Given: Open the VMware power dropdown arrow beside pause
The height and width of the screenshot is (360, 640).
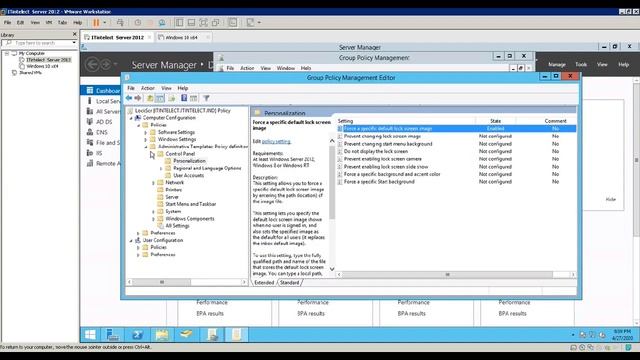Looking at the screenshot, I should pos(104,22).
